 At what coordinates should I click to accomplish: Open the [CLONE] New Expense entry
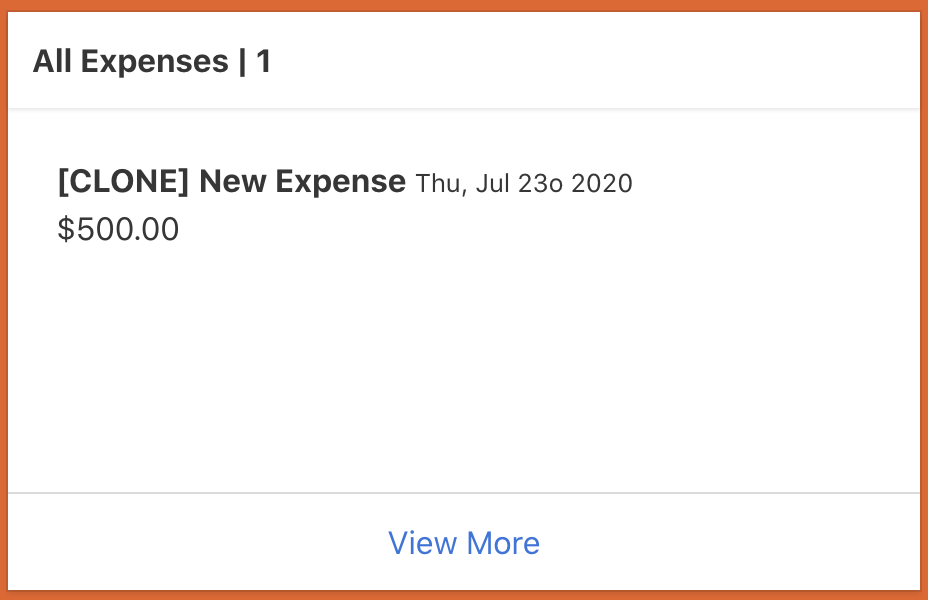(232, 182)
